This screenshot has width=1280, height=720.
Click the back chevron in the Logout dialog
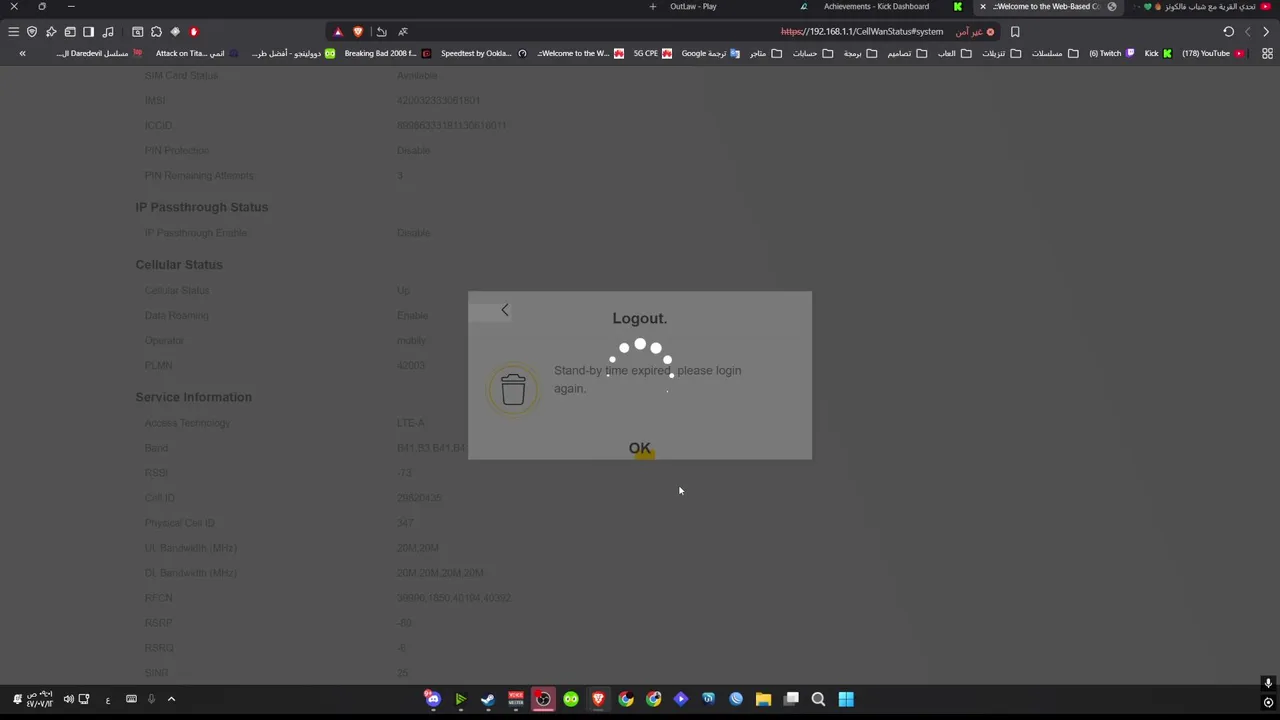coord(505,310)
